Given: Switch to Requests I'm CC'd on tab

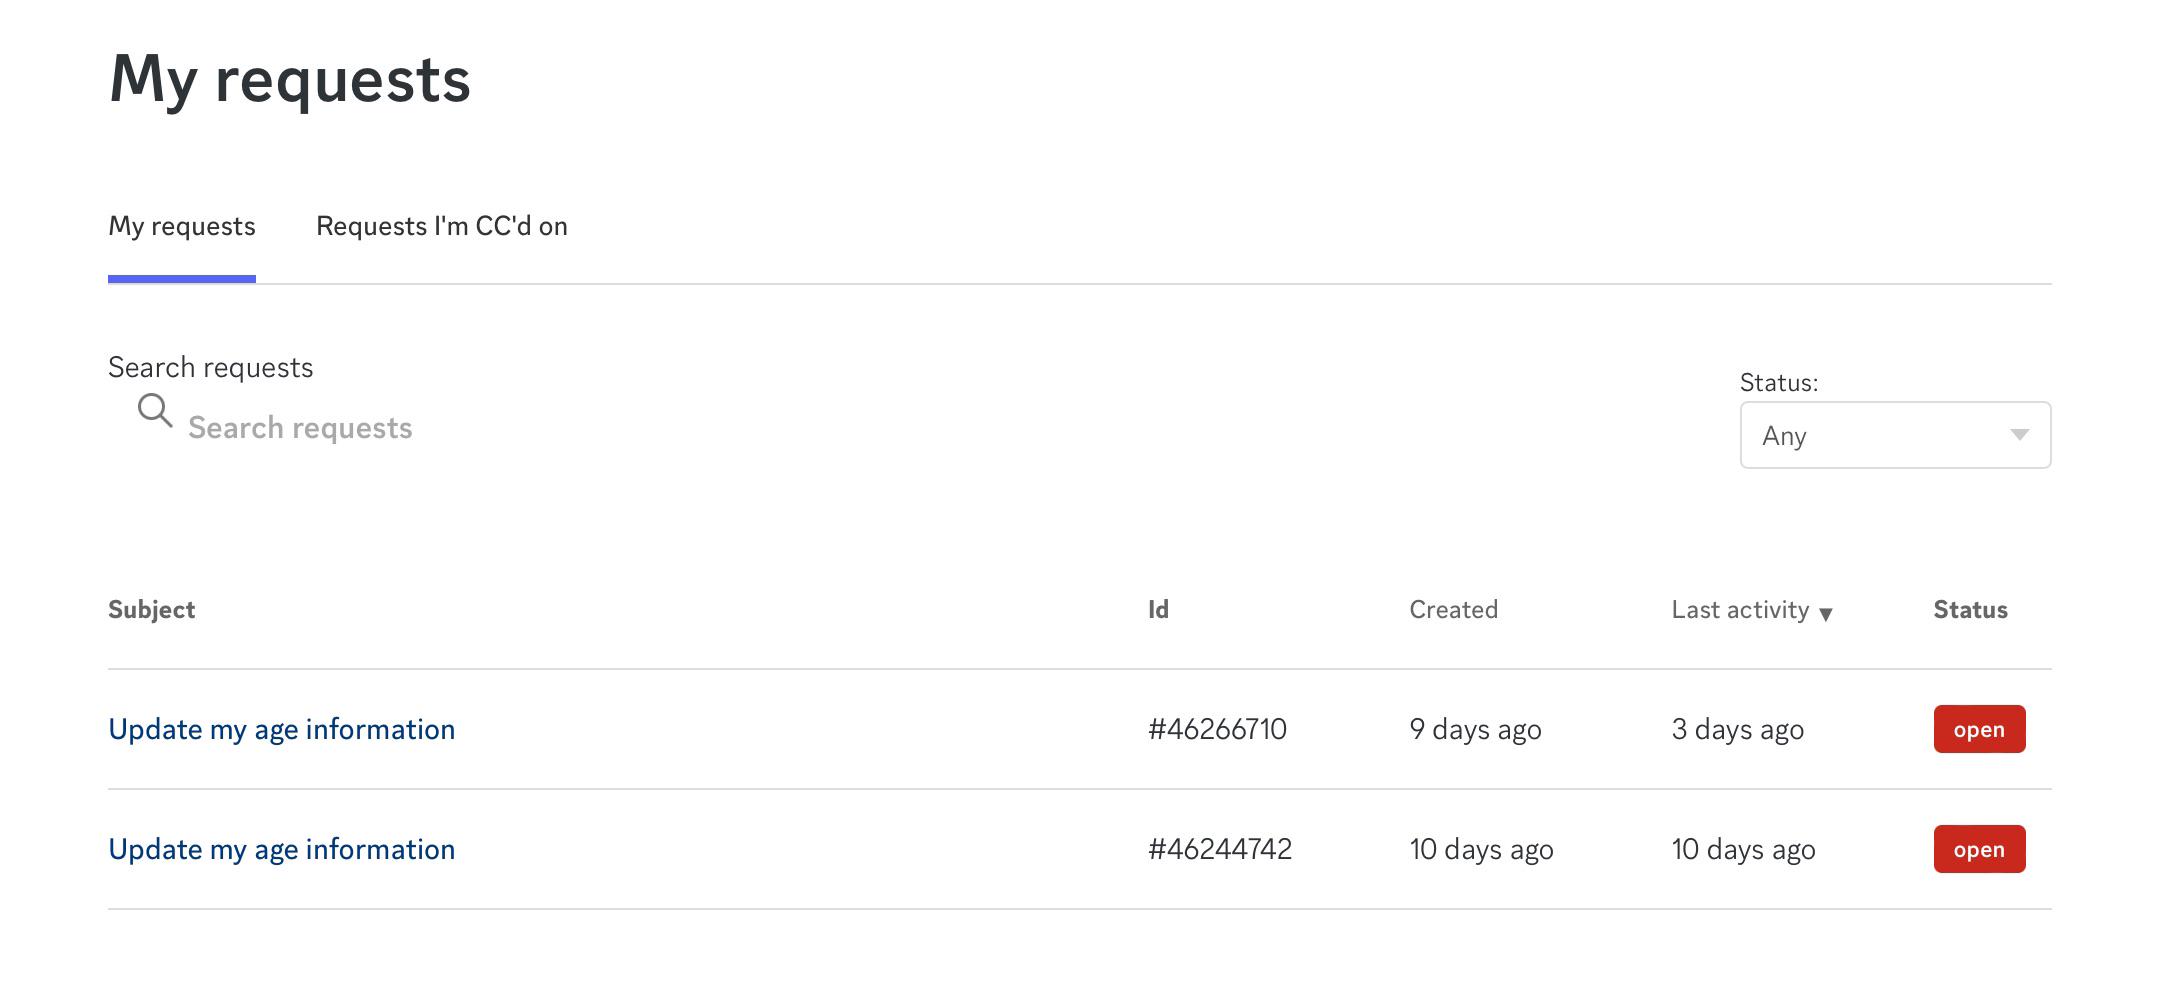Looking at the screenshot, I should [x=441, y=227].
